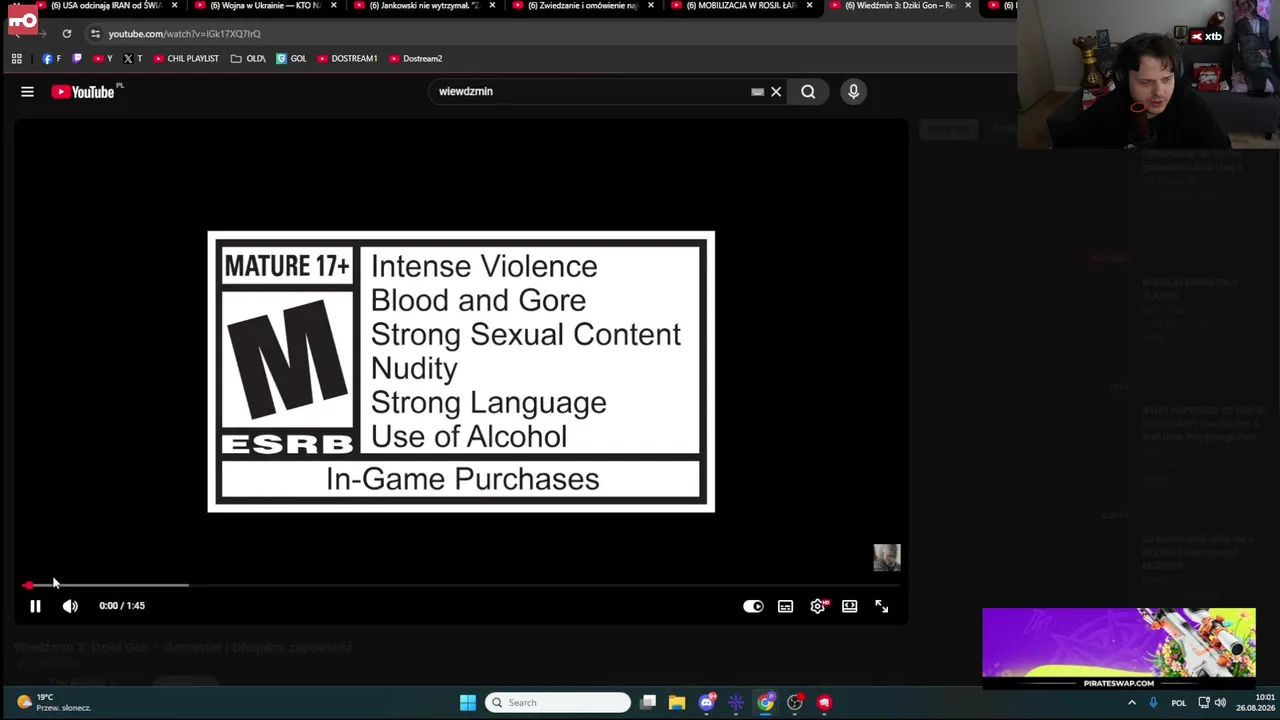Show hidden system tray icons
This screenshot has height=720, width=1280.
point(1132,703)
